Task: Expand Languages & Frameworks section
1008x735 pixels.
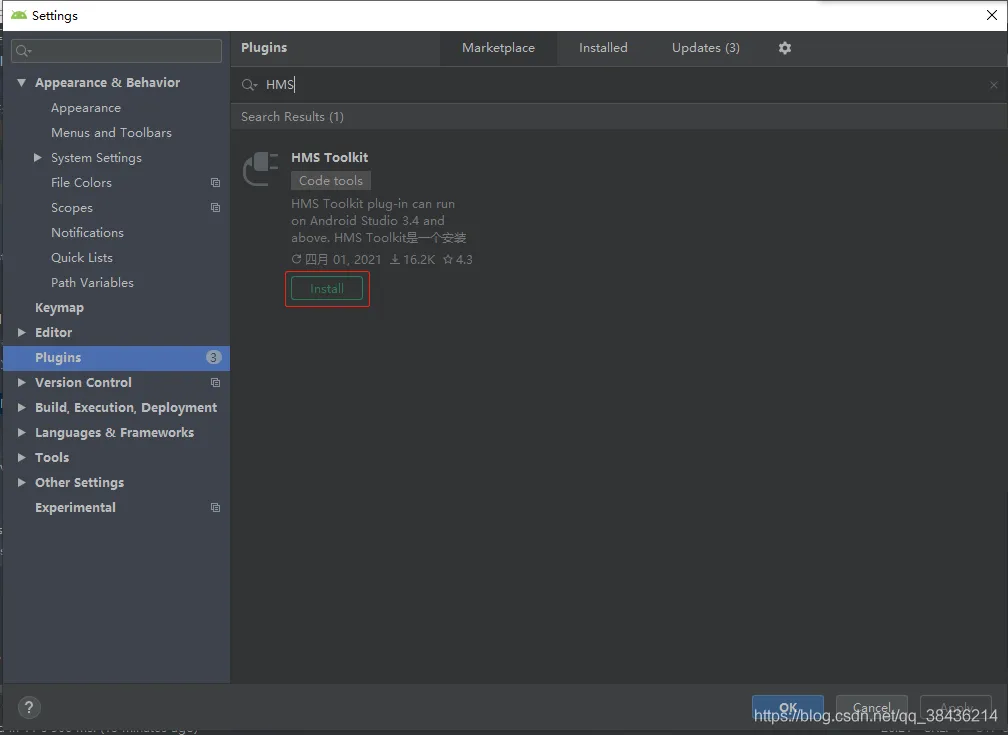Action: tap(21, 433)
